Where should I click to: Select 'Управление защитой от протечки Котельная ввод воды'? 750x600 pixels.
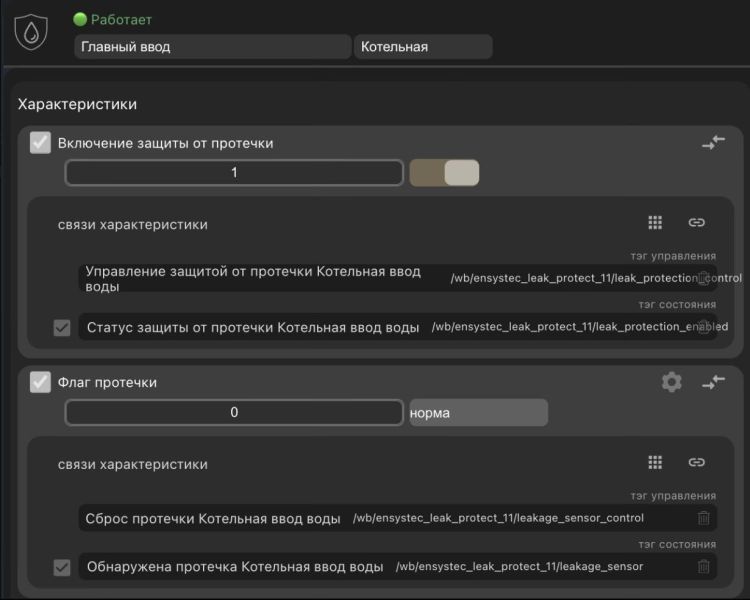[x=253, y=278]
